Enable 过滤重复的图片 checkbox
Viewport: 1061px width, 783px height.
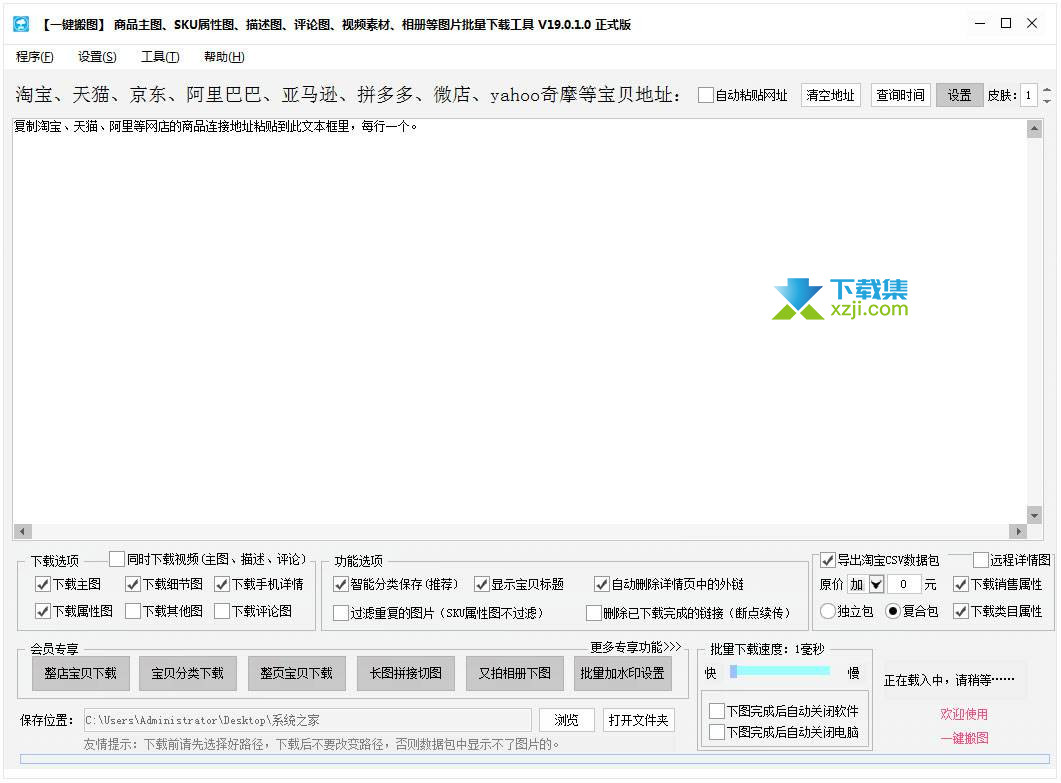pos(341,613)
